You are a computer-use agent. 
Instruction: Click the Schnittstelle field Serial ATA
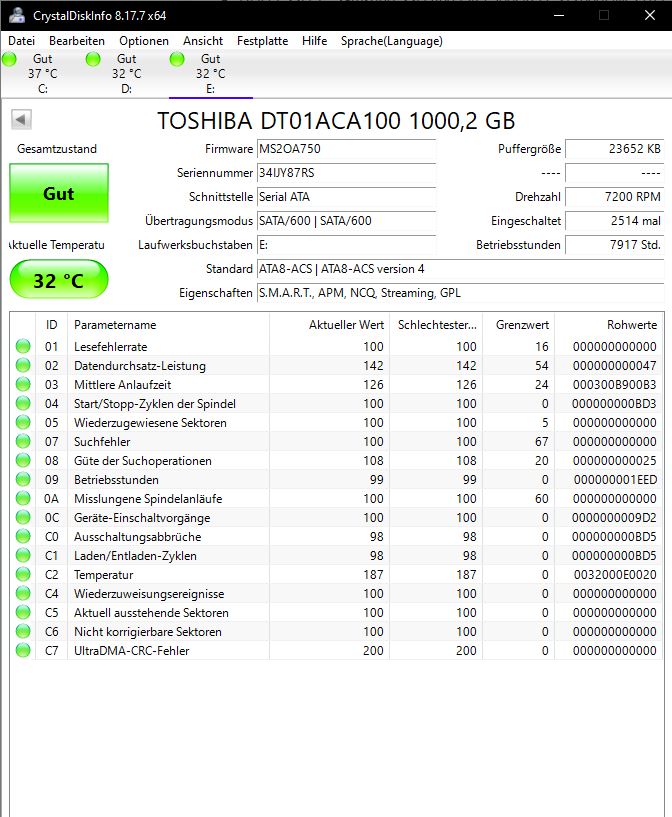(346, 197)
